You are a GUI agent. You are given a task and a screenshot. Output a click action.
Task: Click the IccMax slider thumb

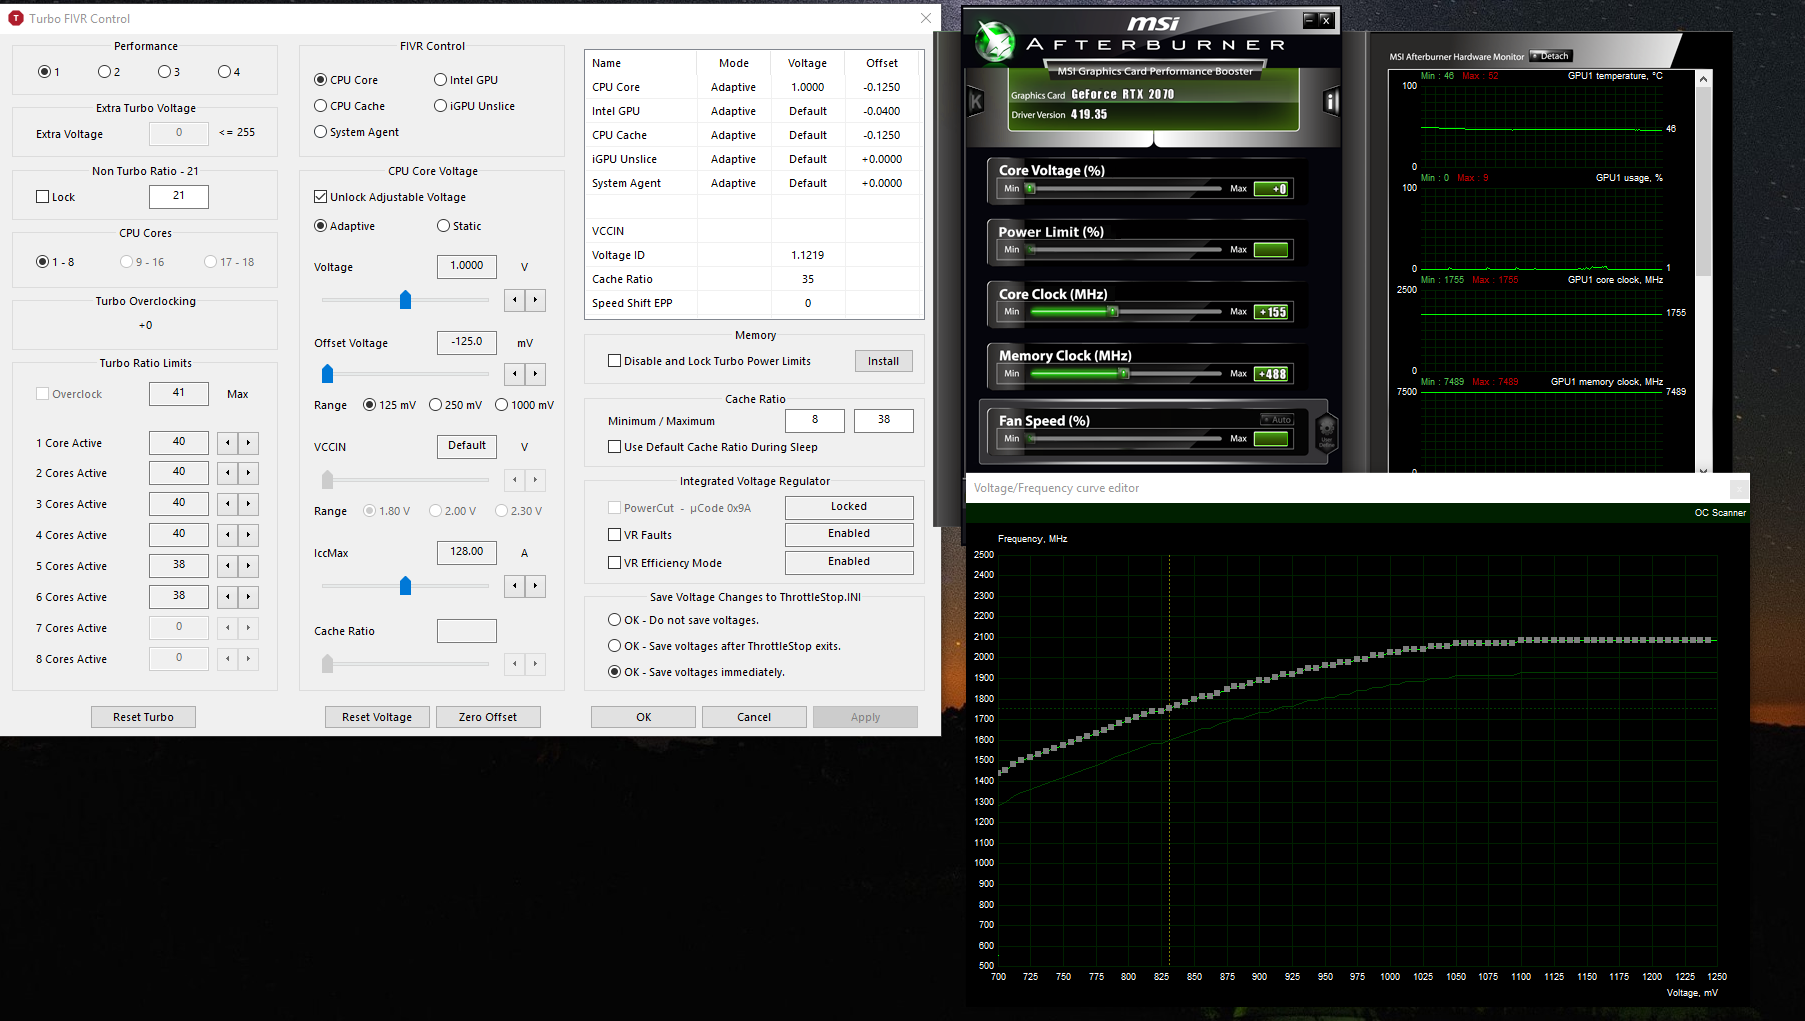coord(405,586)
